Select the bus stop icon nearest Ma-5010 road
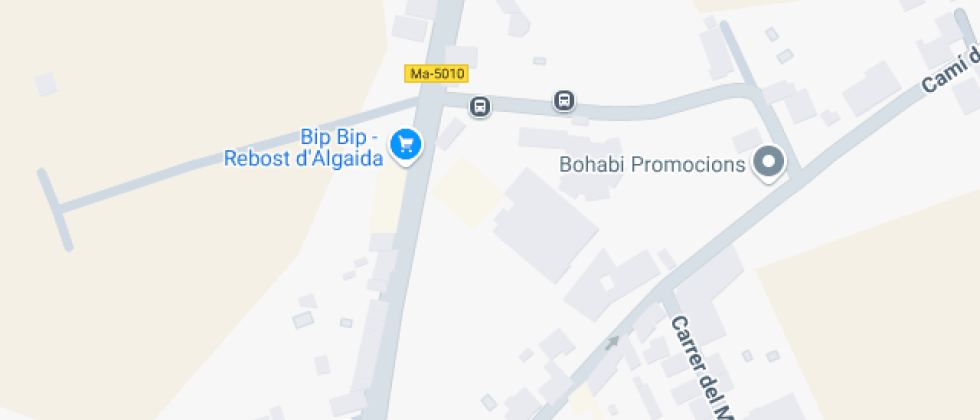This screenshot has height=420, width=980. tap(479, 106)
